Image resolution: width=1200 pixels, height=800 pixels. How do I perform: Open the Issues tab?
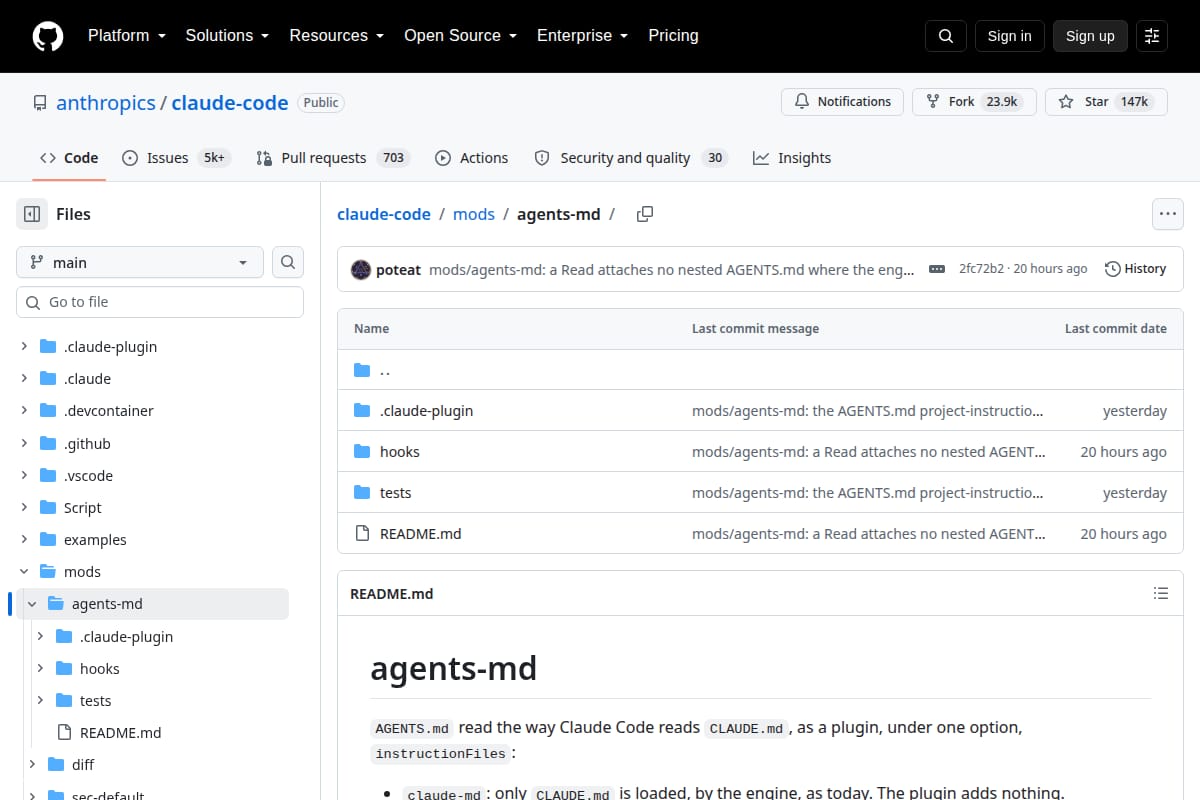point(176,158)
